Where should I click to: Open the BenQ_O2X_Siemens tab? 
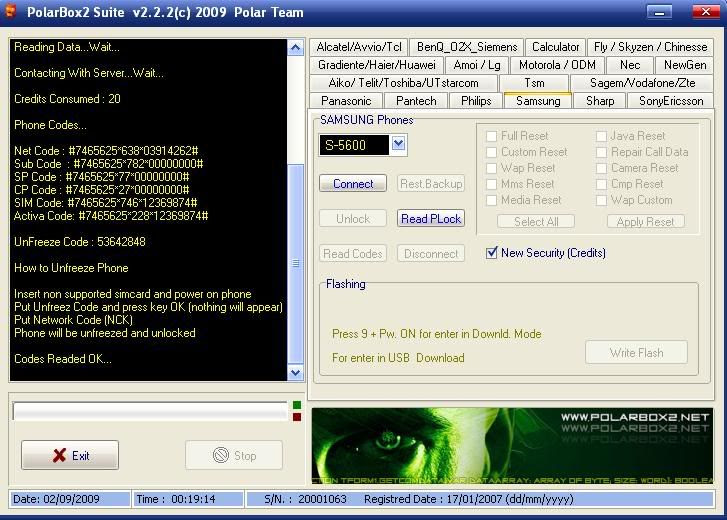(x=467, y=47)
